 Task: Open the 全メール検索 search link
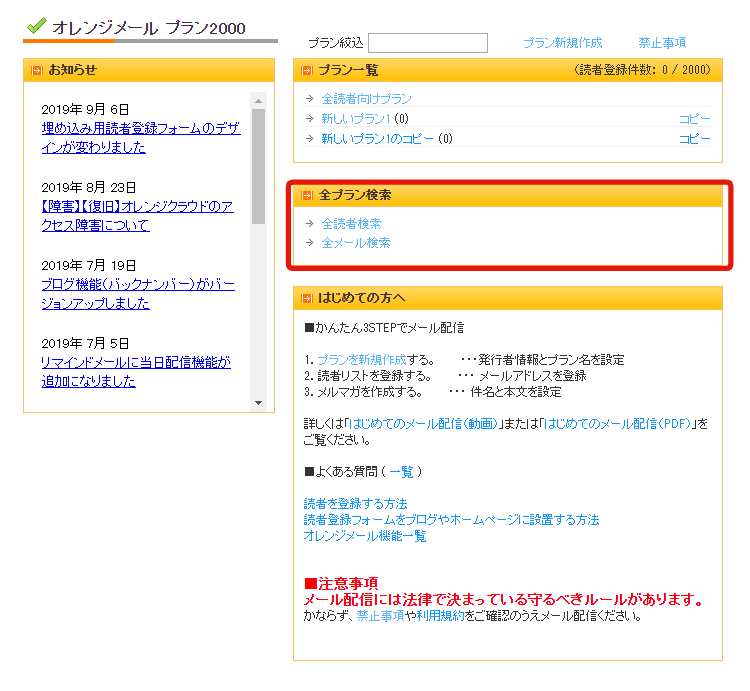click(x=356, y=243)
